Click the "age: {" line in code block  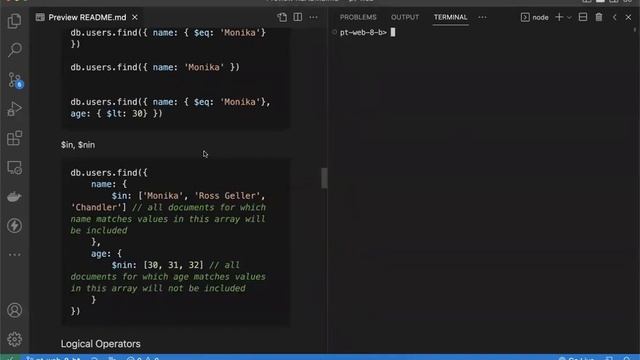point(106,254)
